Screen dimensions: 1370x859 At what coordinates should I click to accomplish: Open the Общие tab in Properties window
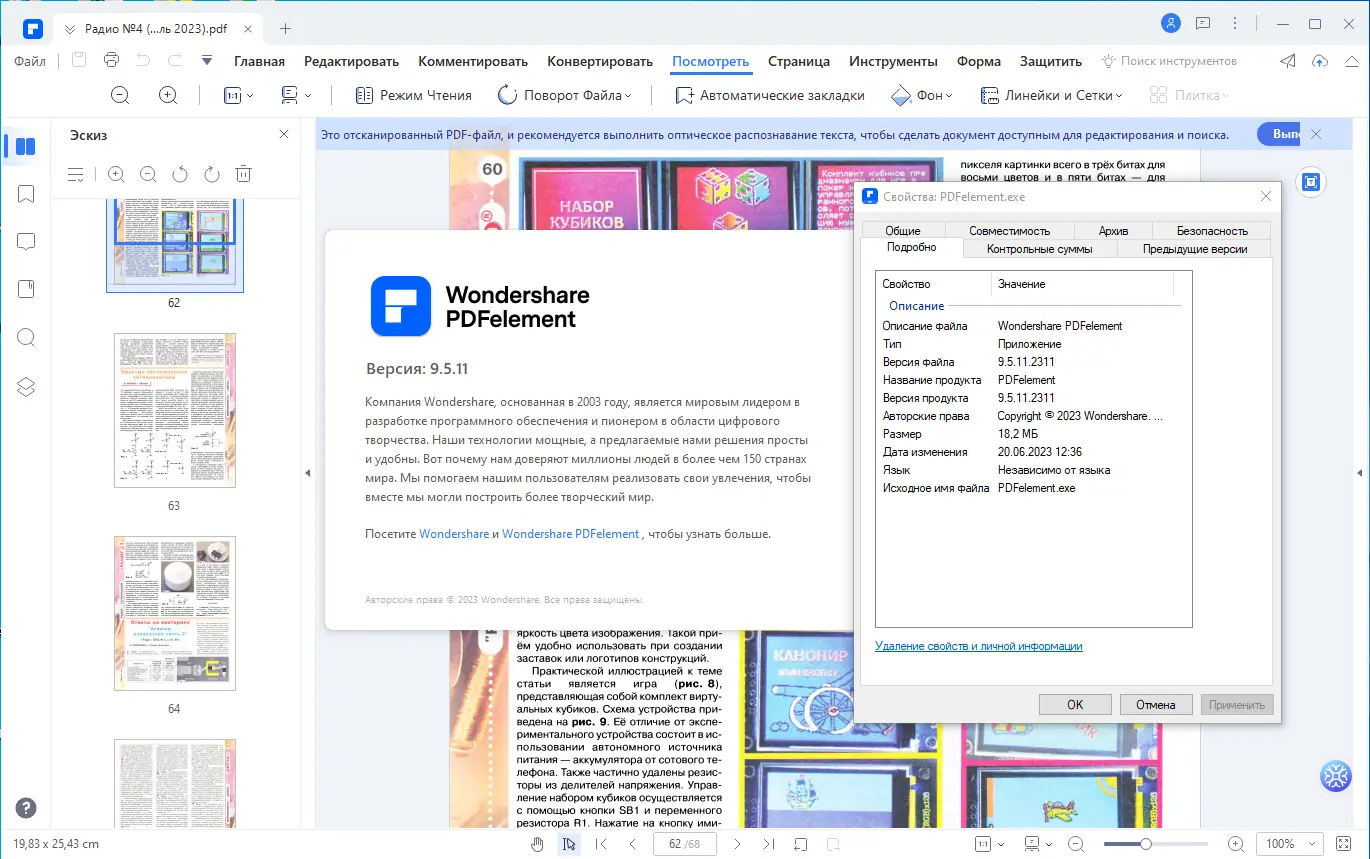point(903,231)
